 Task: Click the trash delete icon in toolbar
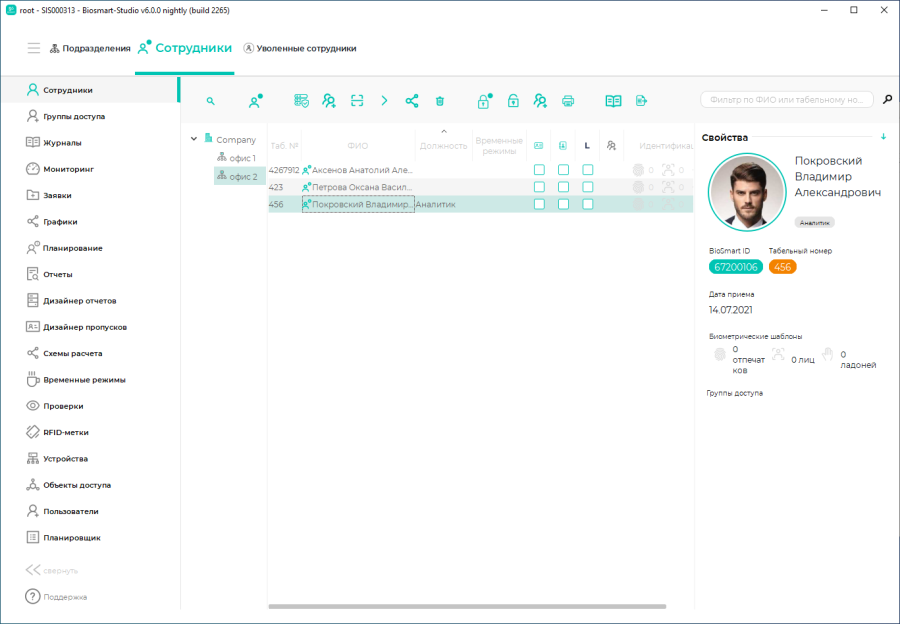440,101
